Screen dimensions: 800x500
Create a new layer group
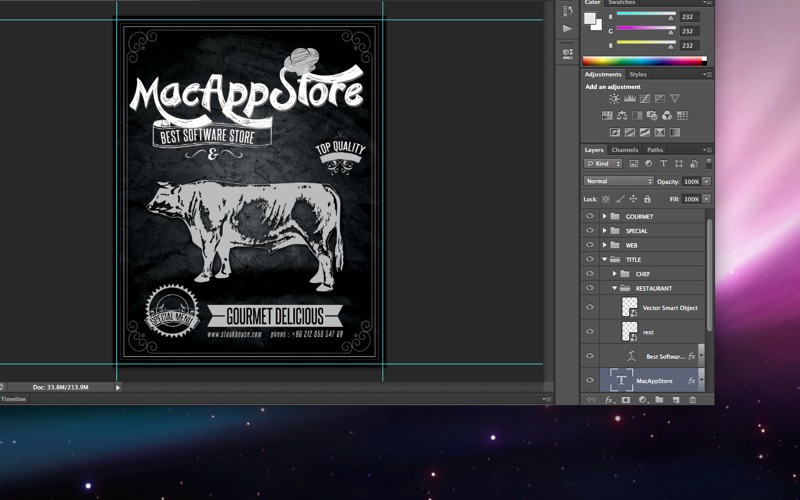(x=659, y=399)
